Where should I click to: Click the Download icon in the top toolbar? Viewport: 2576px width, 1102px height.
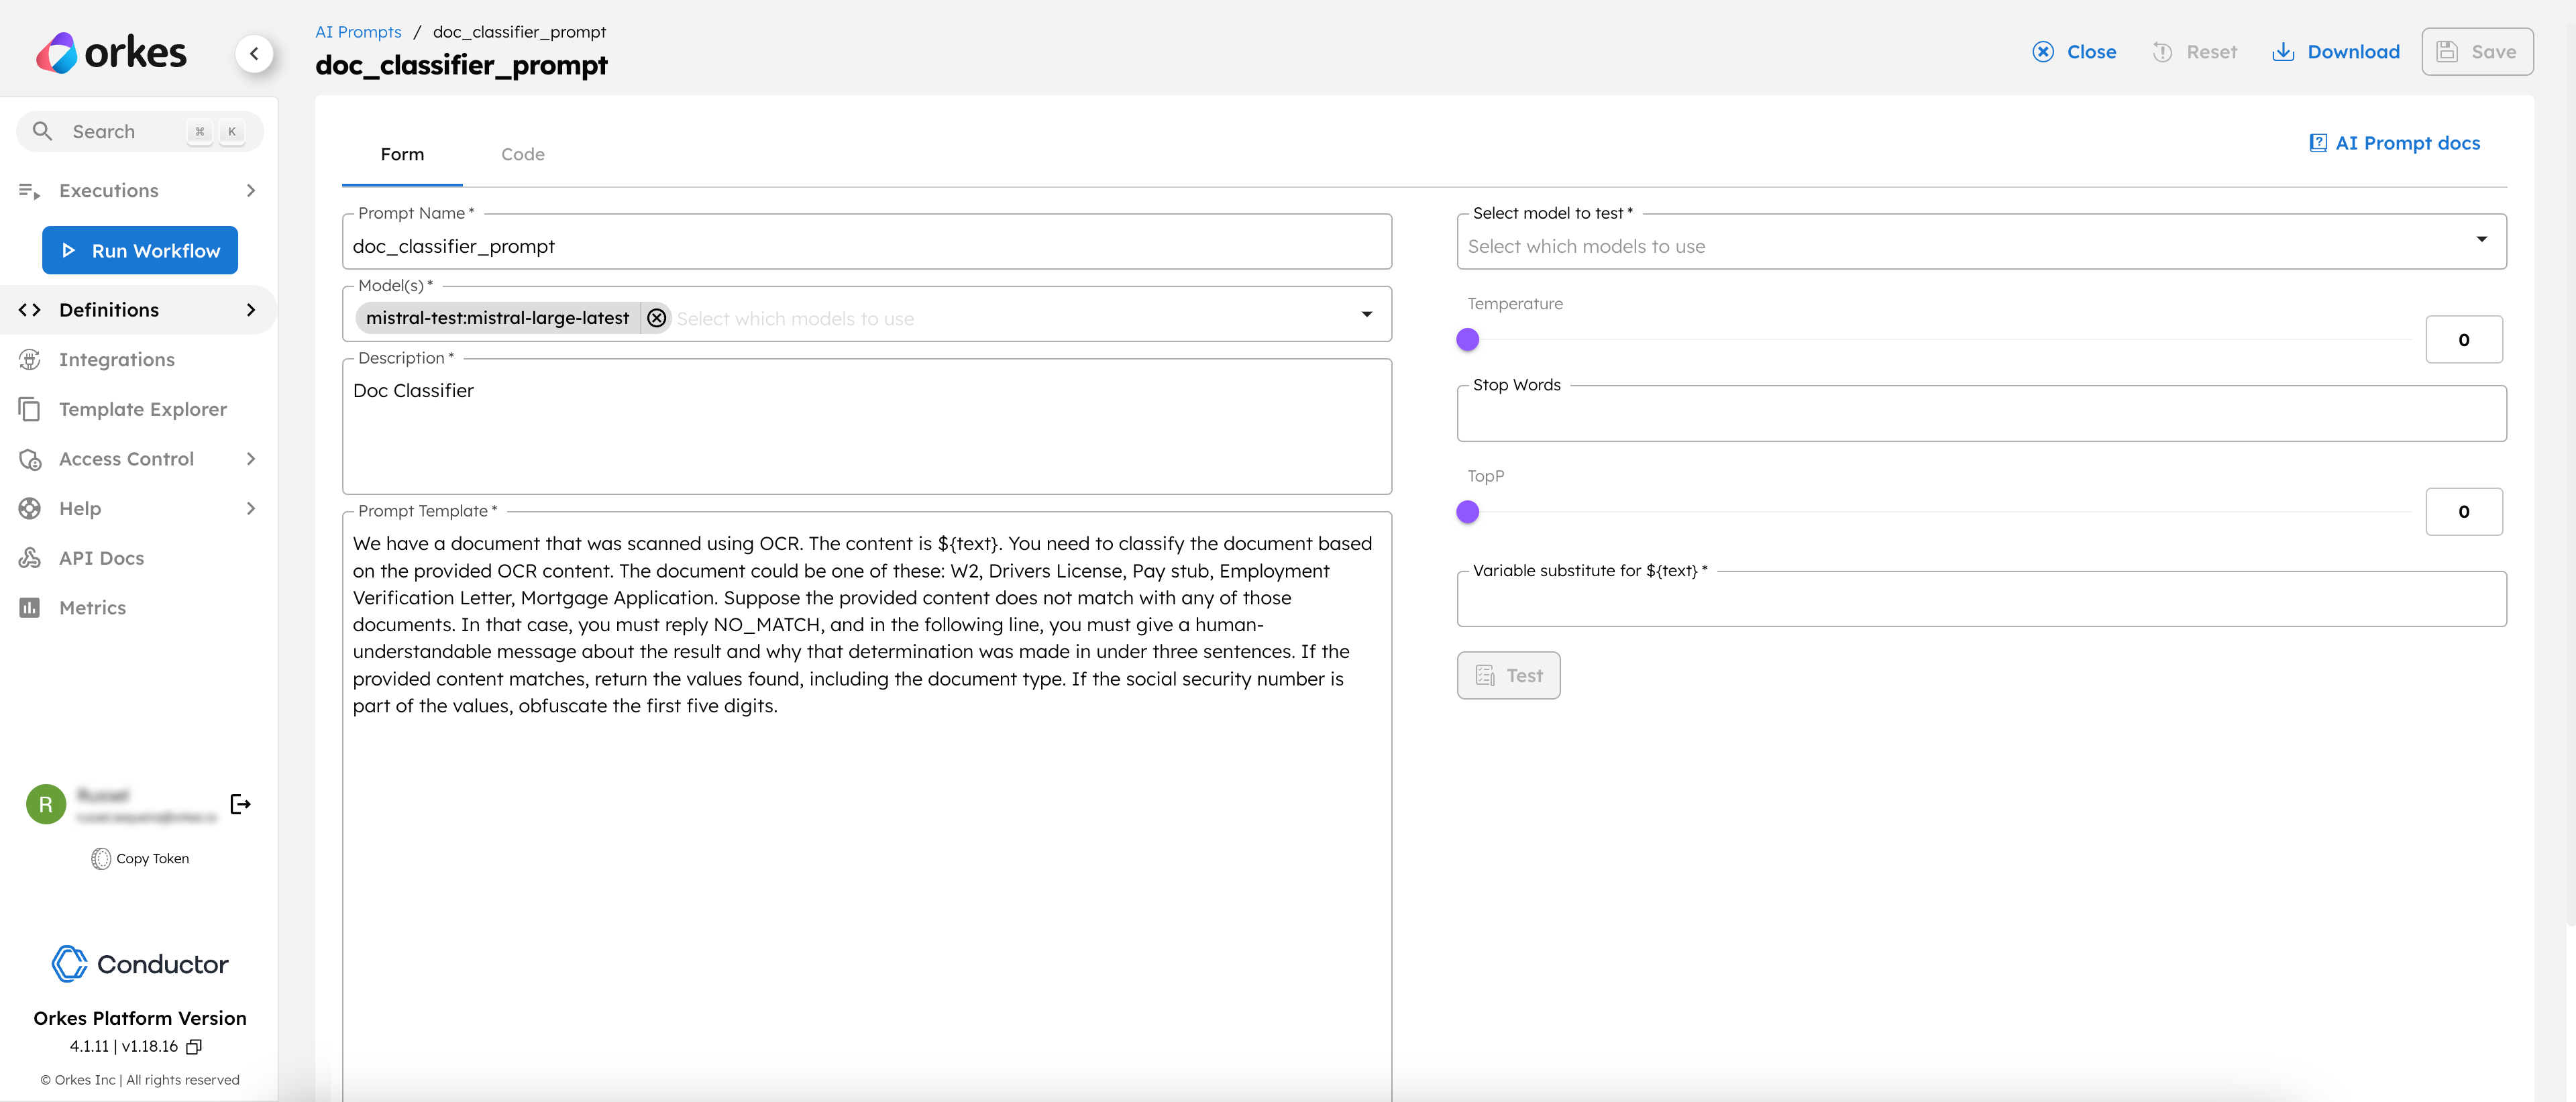tap(2284, 51)
